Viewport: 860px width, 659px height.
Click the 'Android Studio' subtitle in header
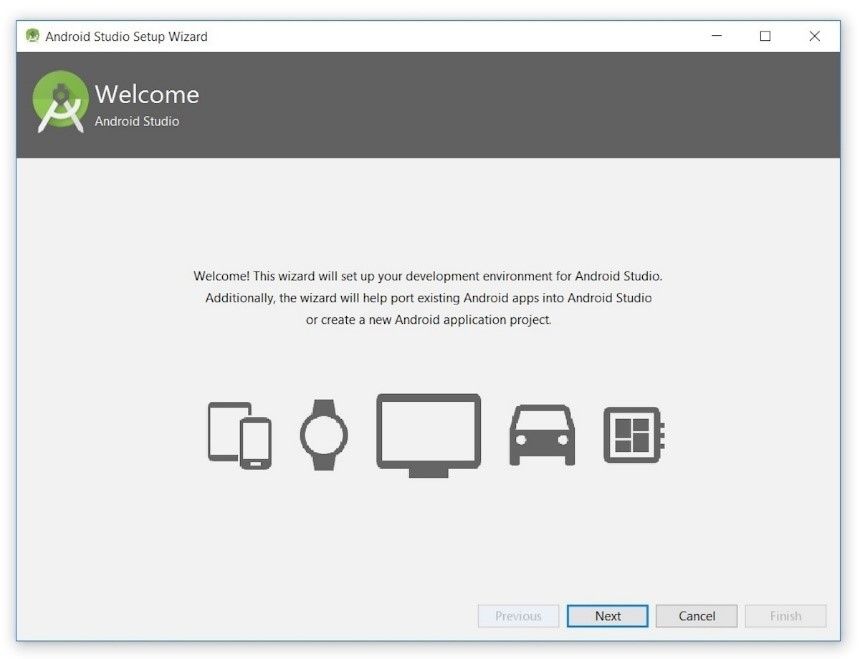coord(137,121)
